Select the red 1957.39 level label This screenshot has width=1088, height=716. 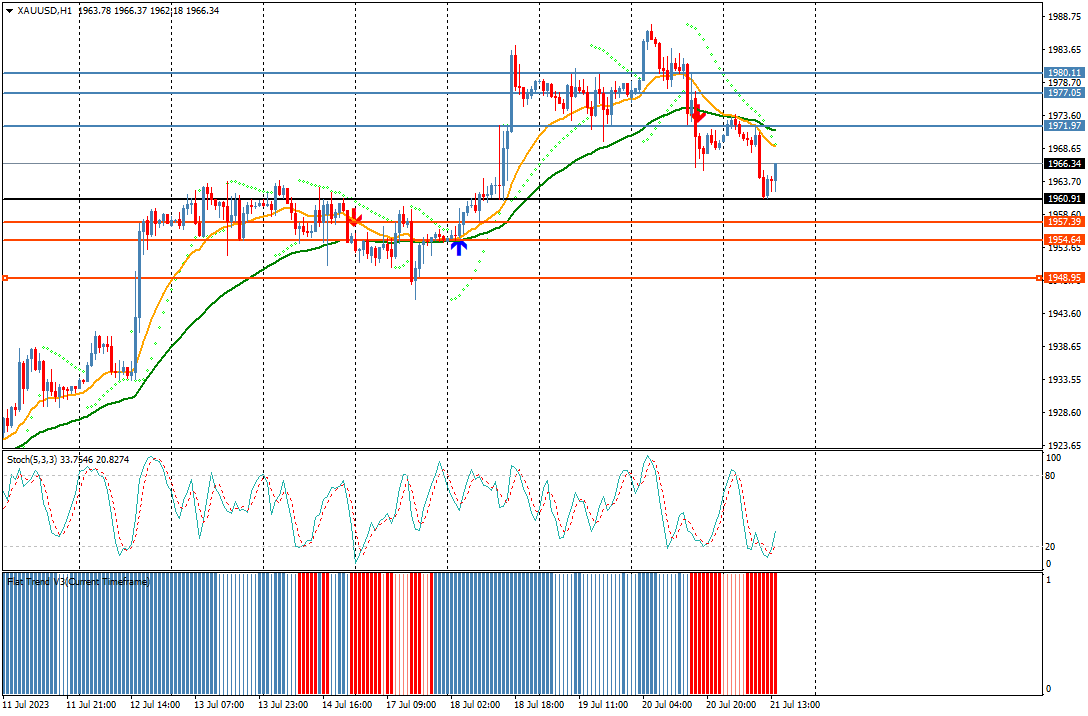(x=1064, y=222)
